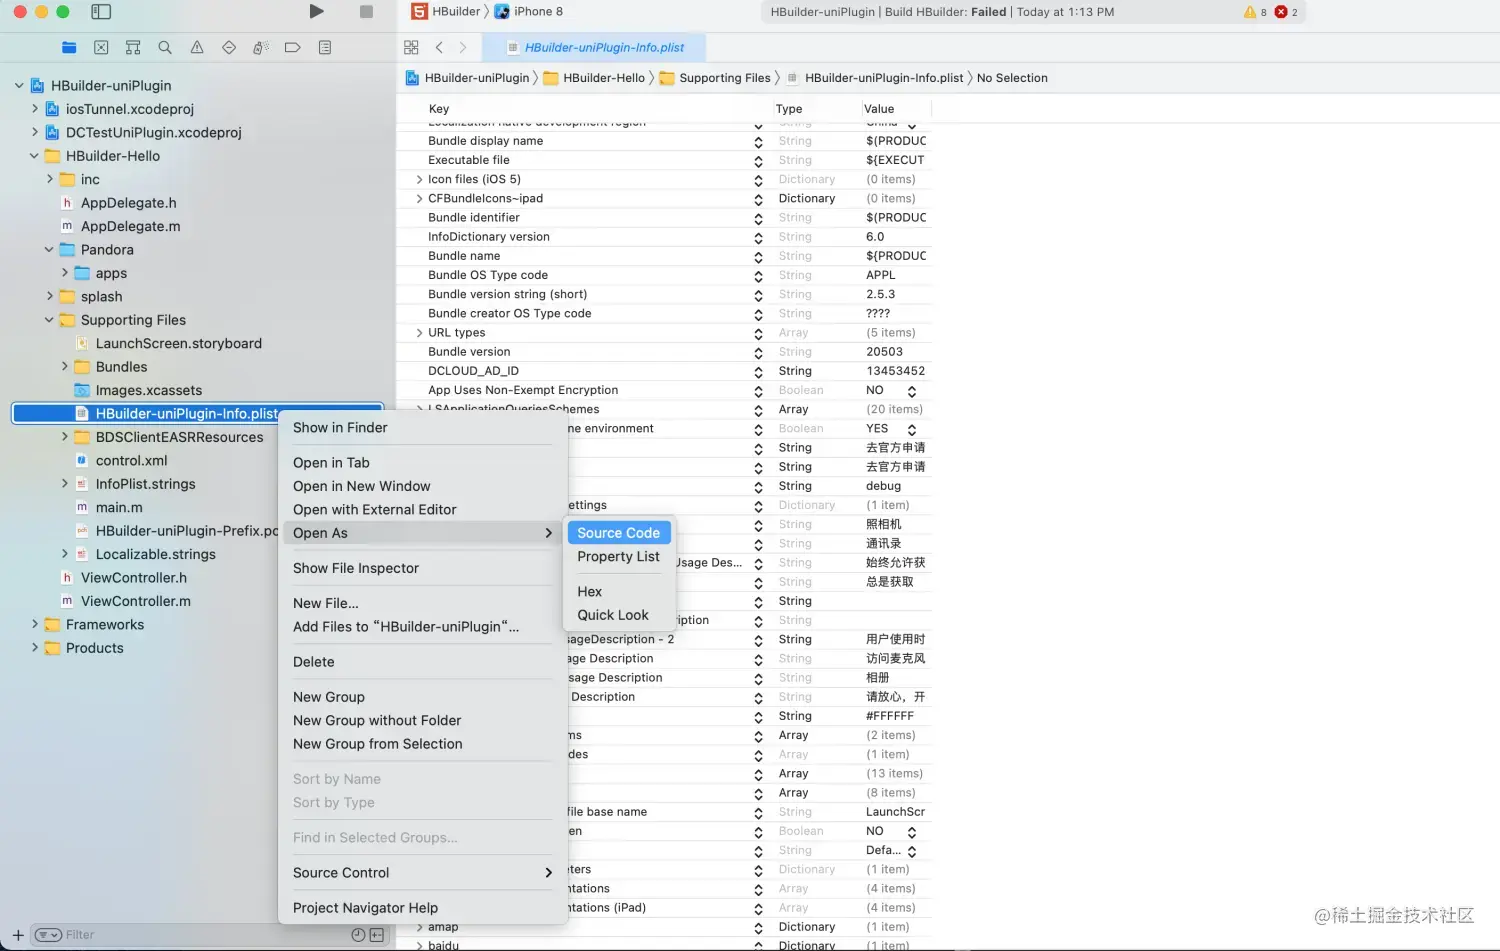
Task: Open the Source Control navigator icon
Action: [101, 47]
